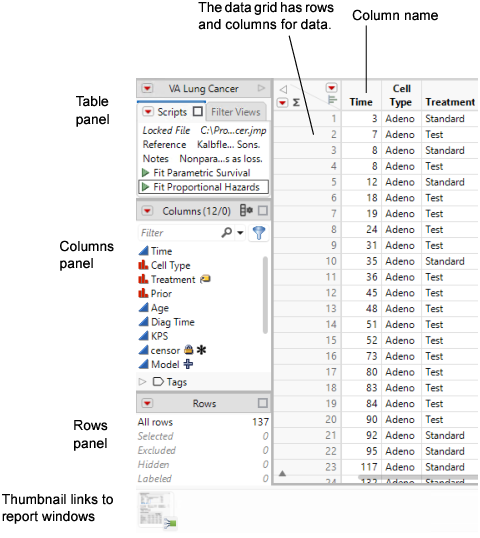This screenshot has width=480, height=538.
Task: Click the Tags label icon
Action: pyautogui.click(x=158, y=381)
